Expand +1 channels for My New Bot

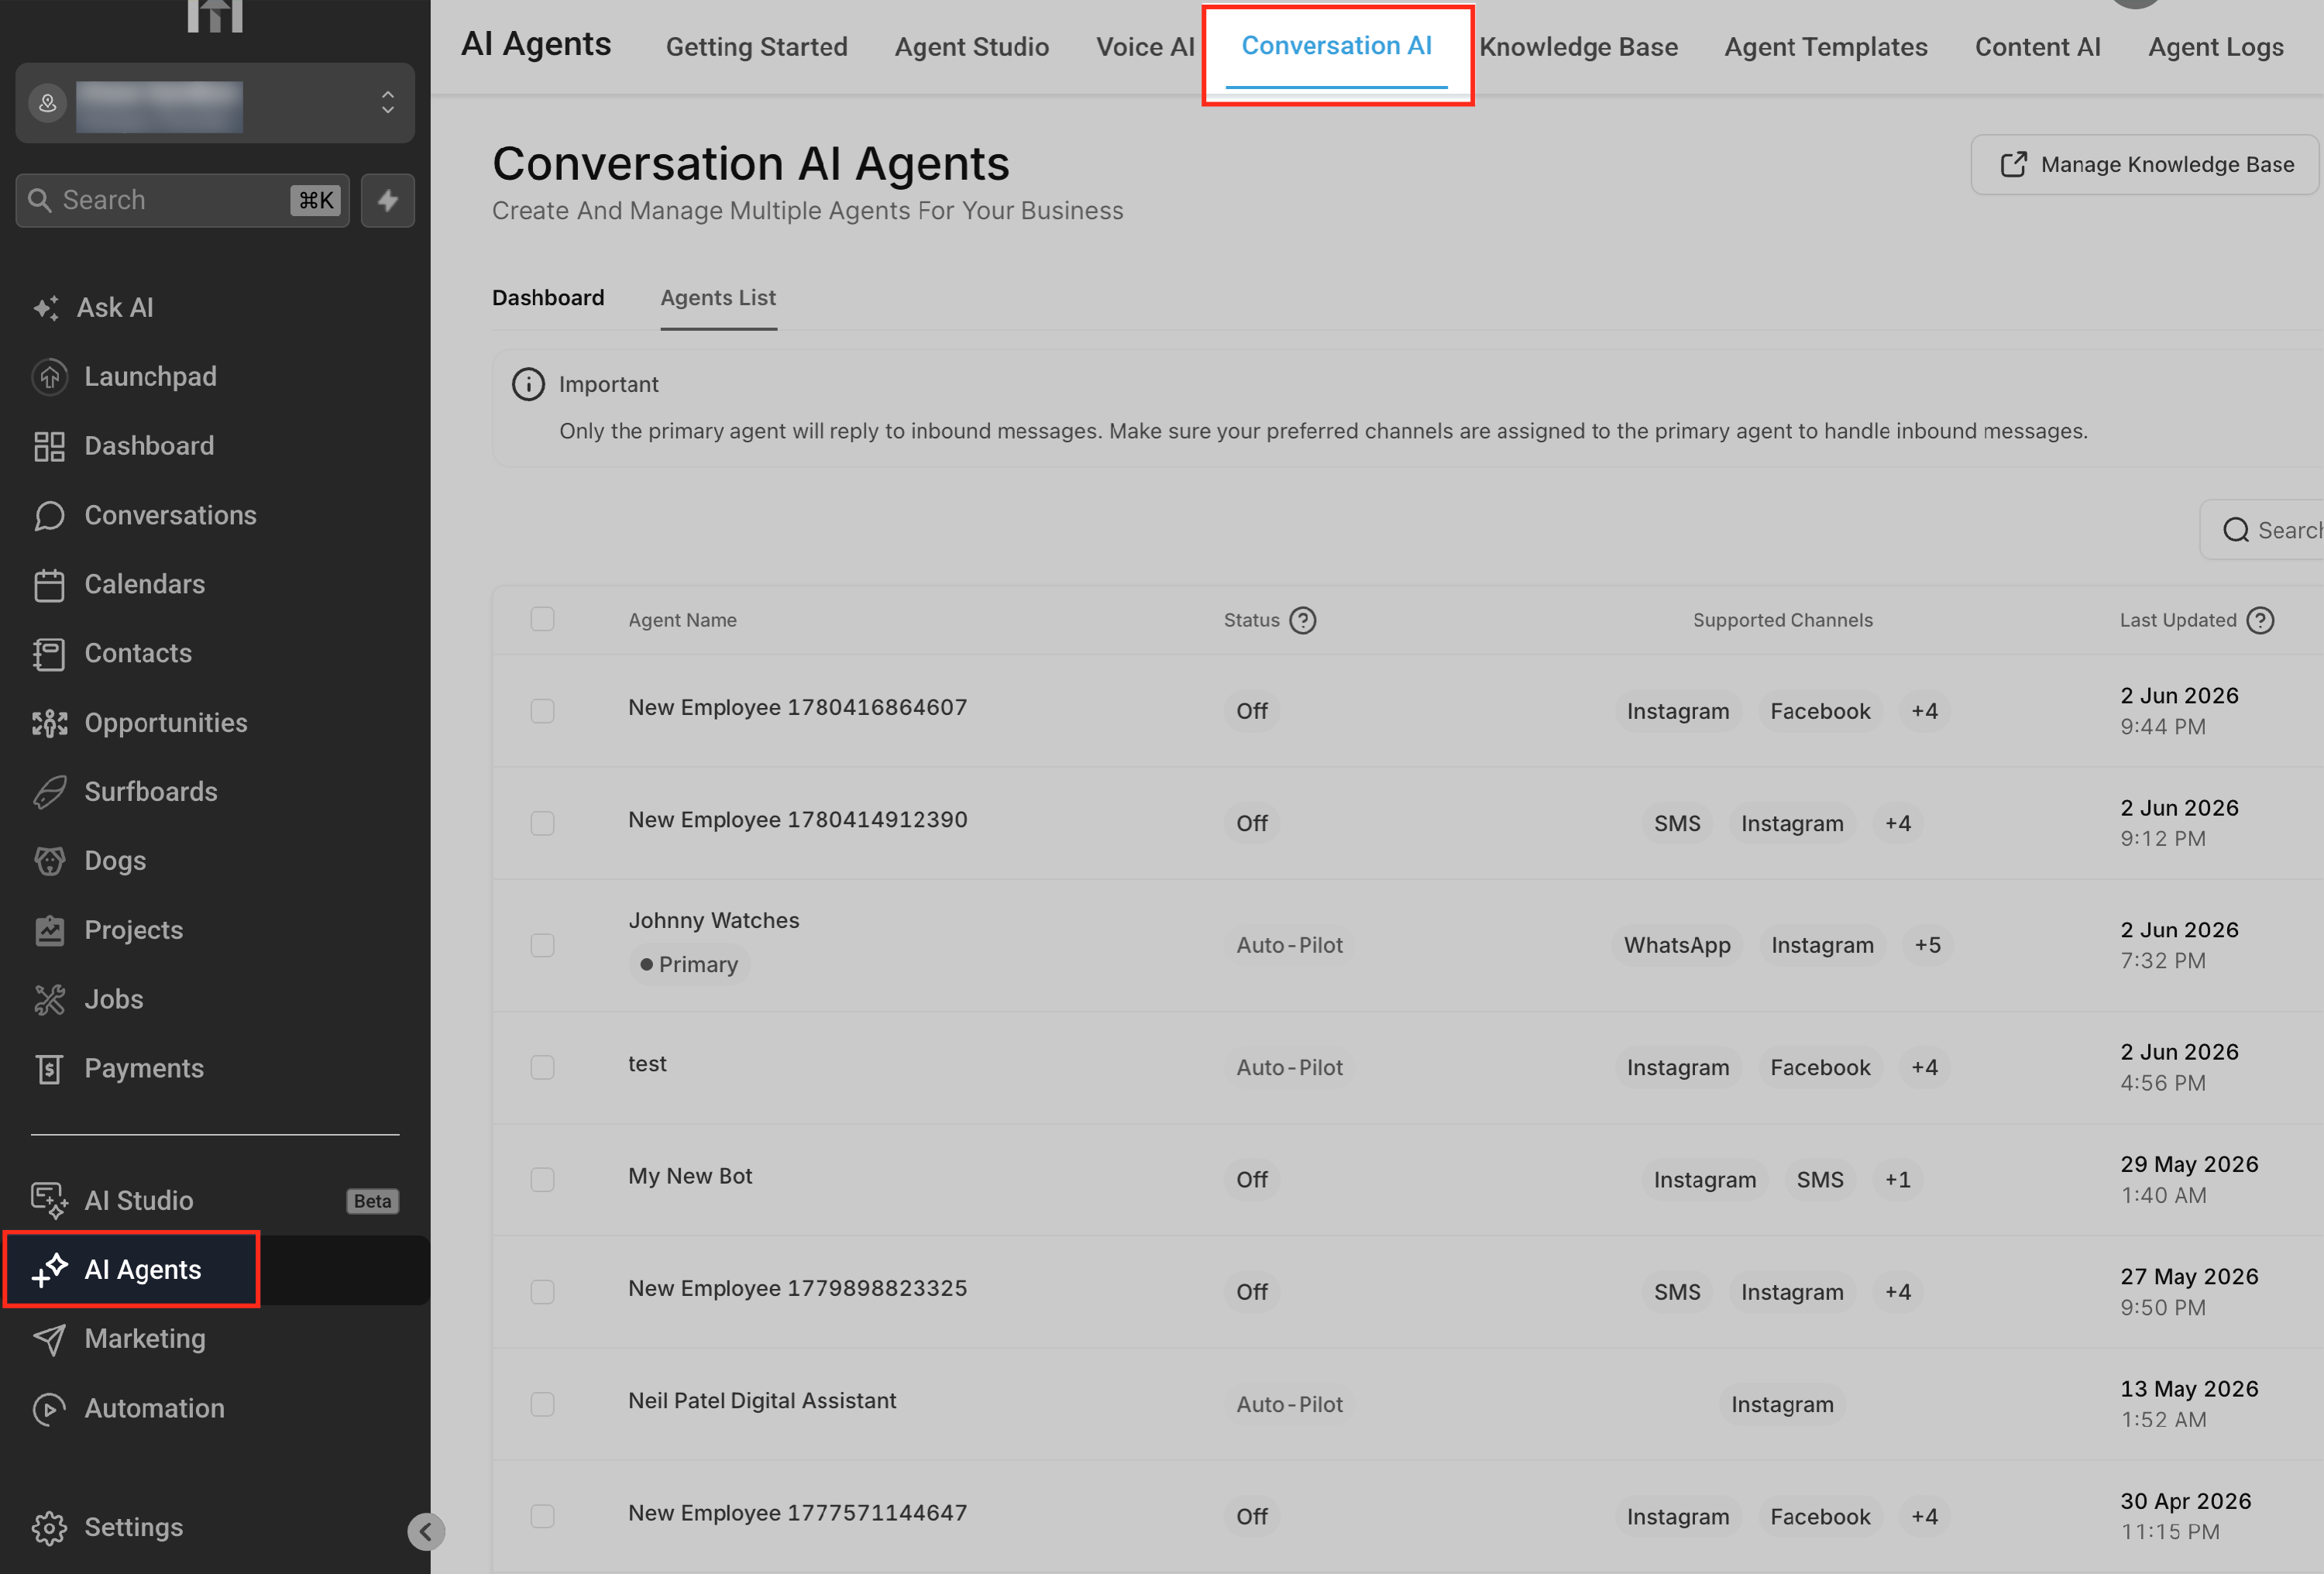[1897, 1180]
